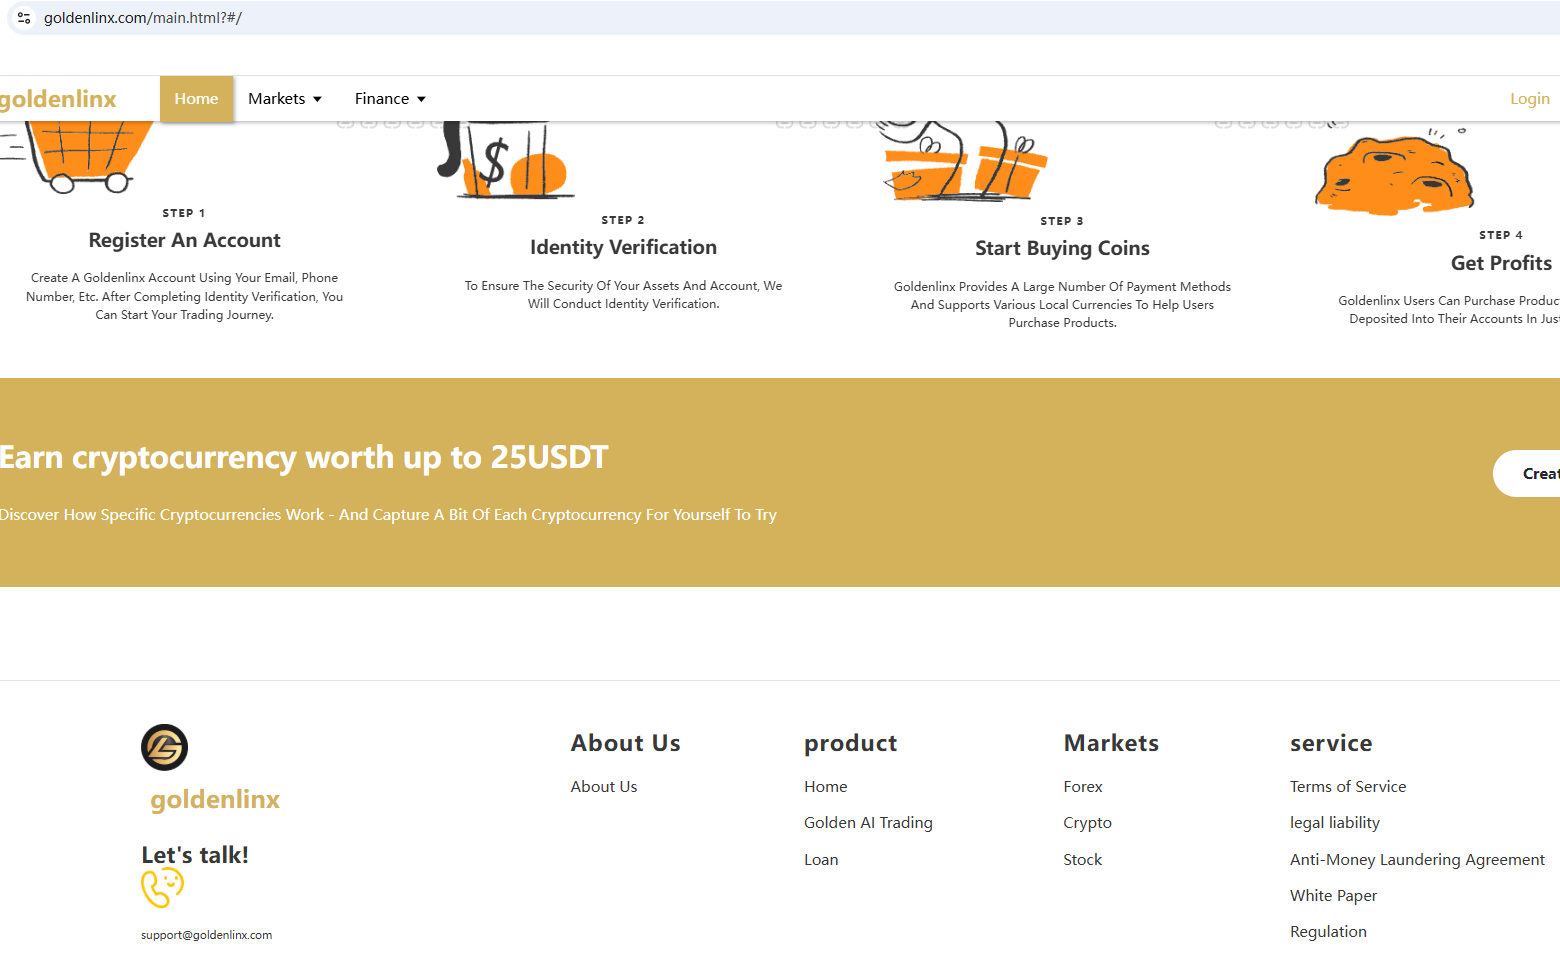Click the dollar sign illustration for Step 2
Screen dimensions: 1560x975
(x=505, y=160)
